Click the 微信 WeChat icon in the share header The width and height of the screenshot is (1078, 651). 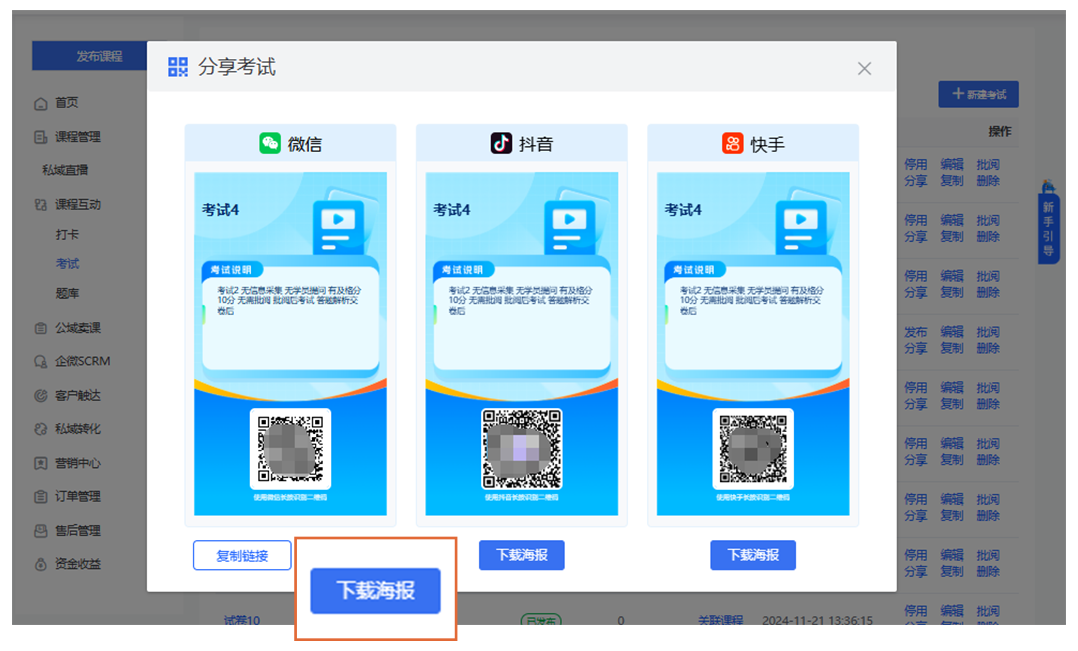click(x=270, y=144)
